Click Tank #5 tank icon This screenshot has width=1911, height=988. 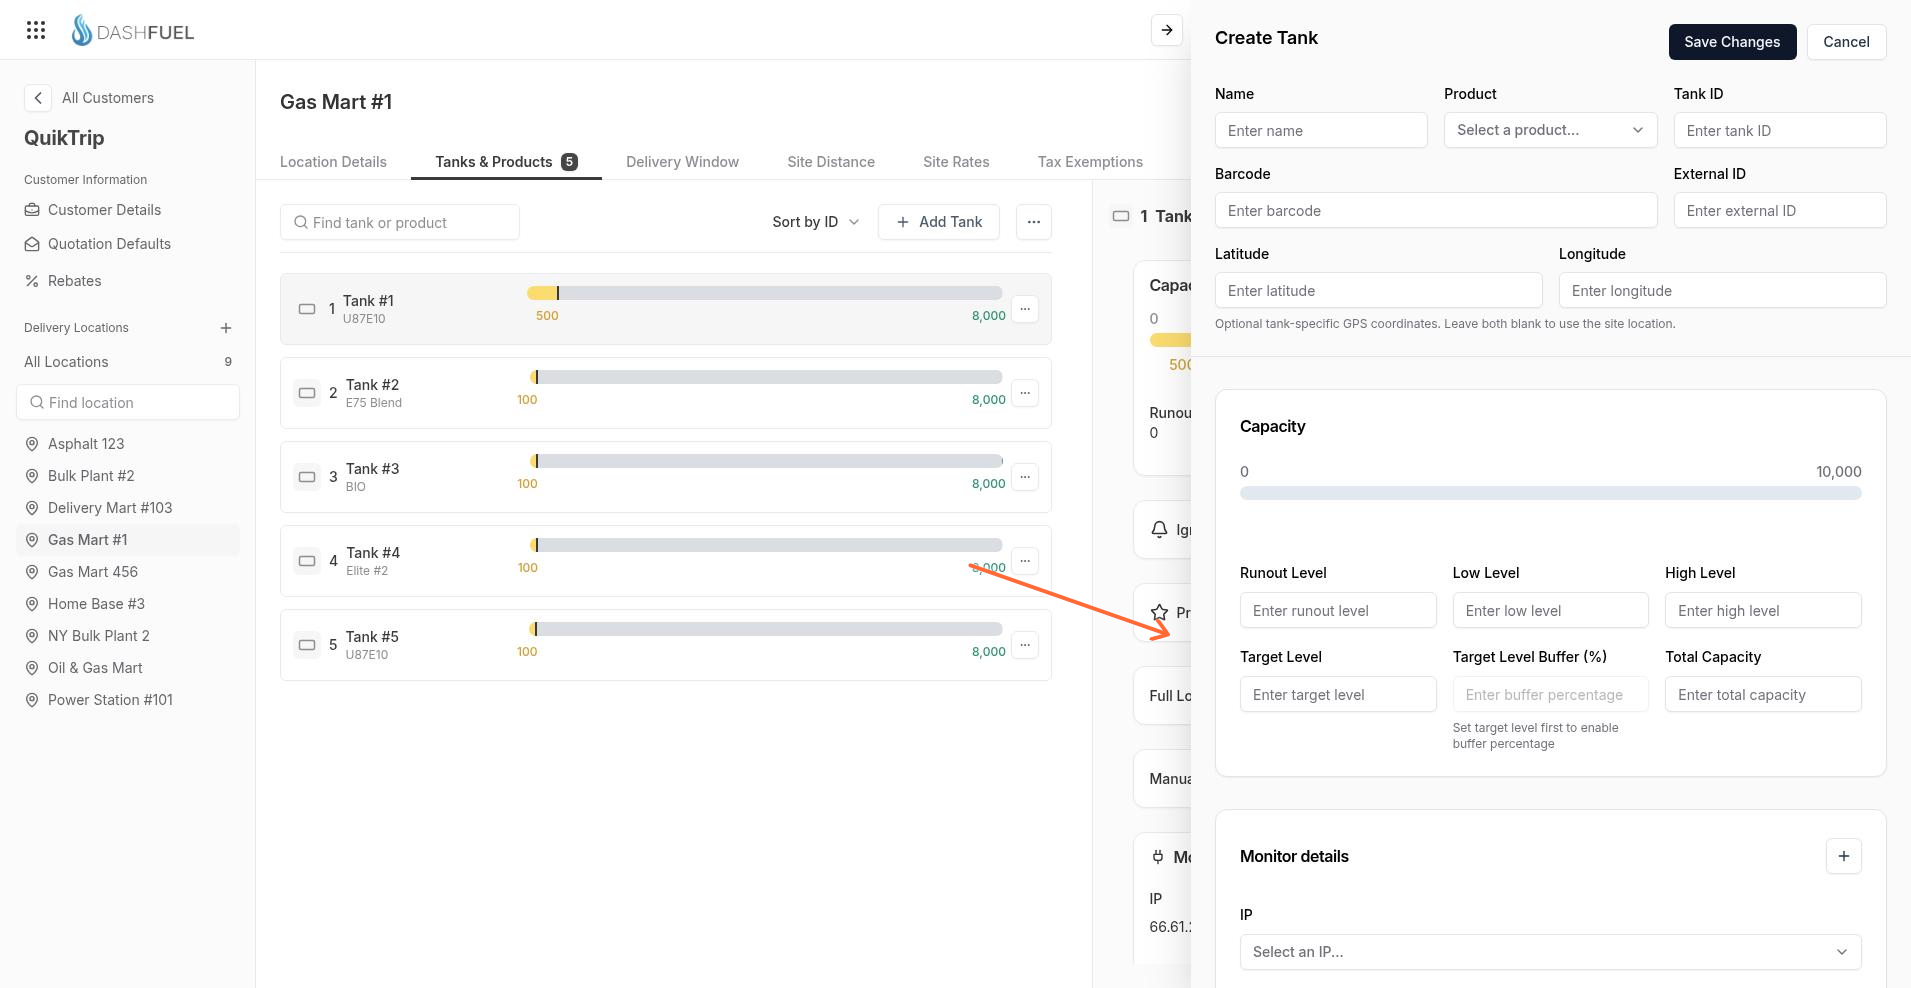tap(307, 645)
